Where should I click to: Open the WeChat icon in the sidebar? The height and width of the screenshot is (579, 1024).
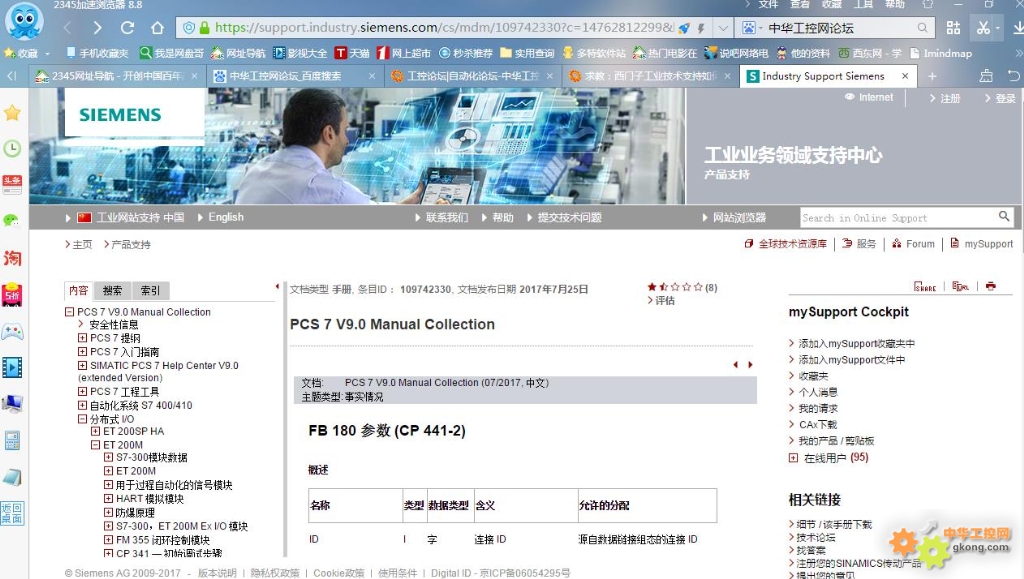(12, 221)
